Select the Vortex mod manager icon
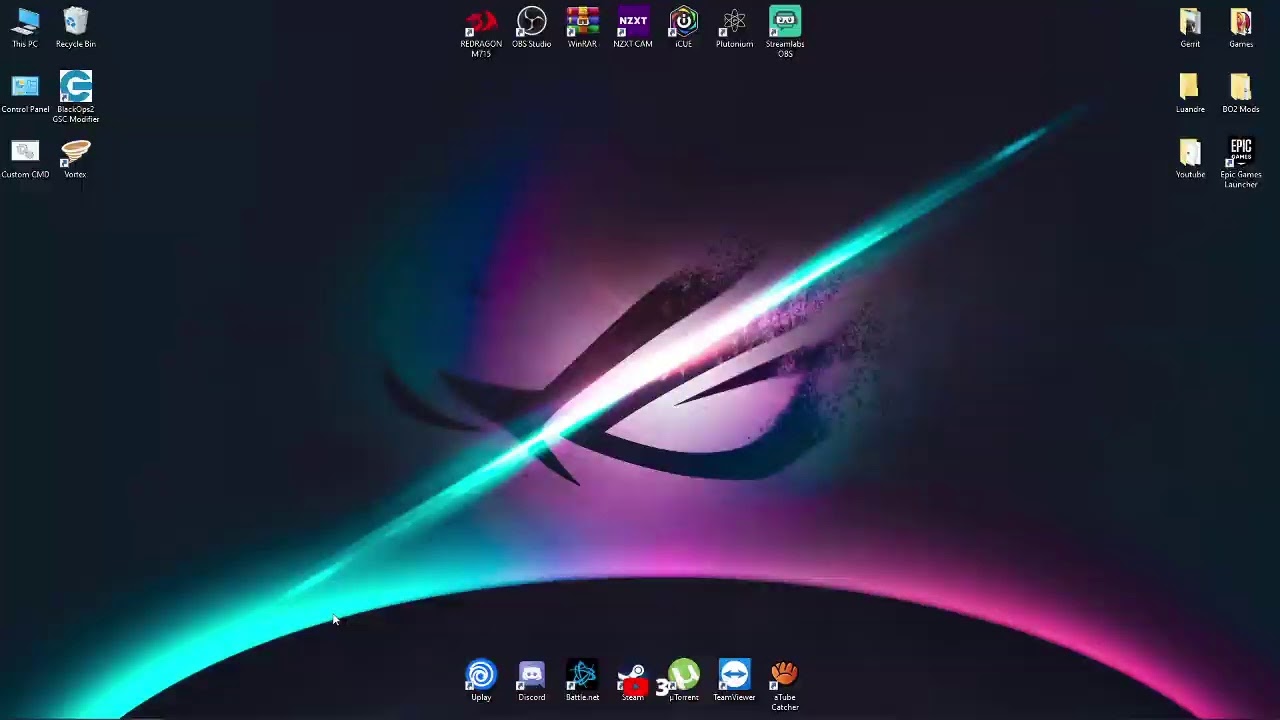 click(75, 159)
